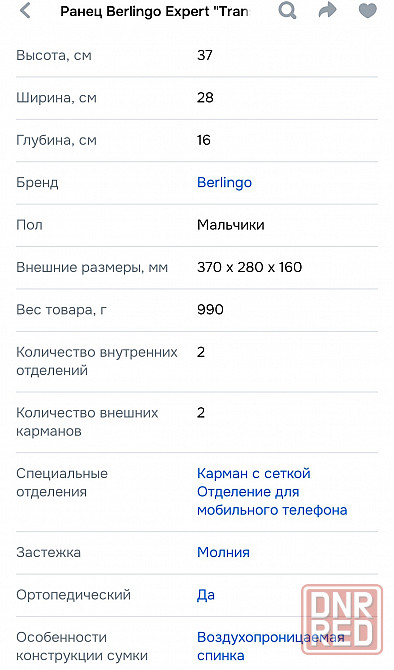This screenshot has width=394, height=670.
Task: Open 'Отделение для мобильного телефона' link
Action: [272, 501]
